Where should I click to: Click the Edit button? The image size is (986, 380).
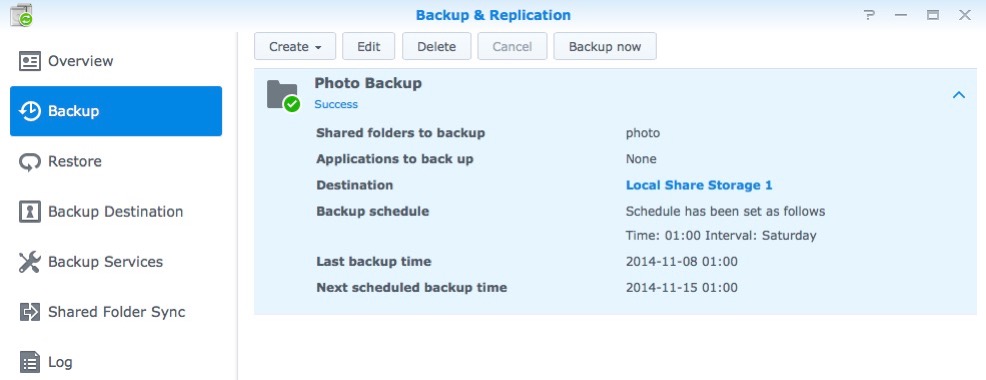pyautogui.click(x=368, y=47)
